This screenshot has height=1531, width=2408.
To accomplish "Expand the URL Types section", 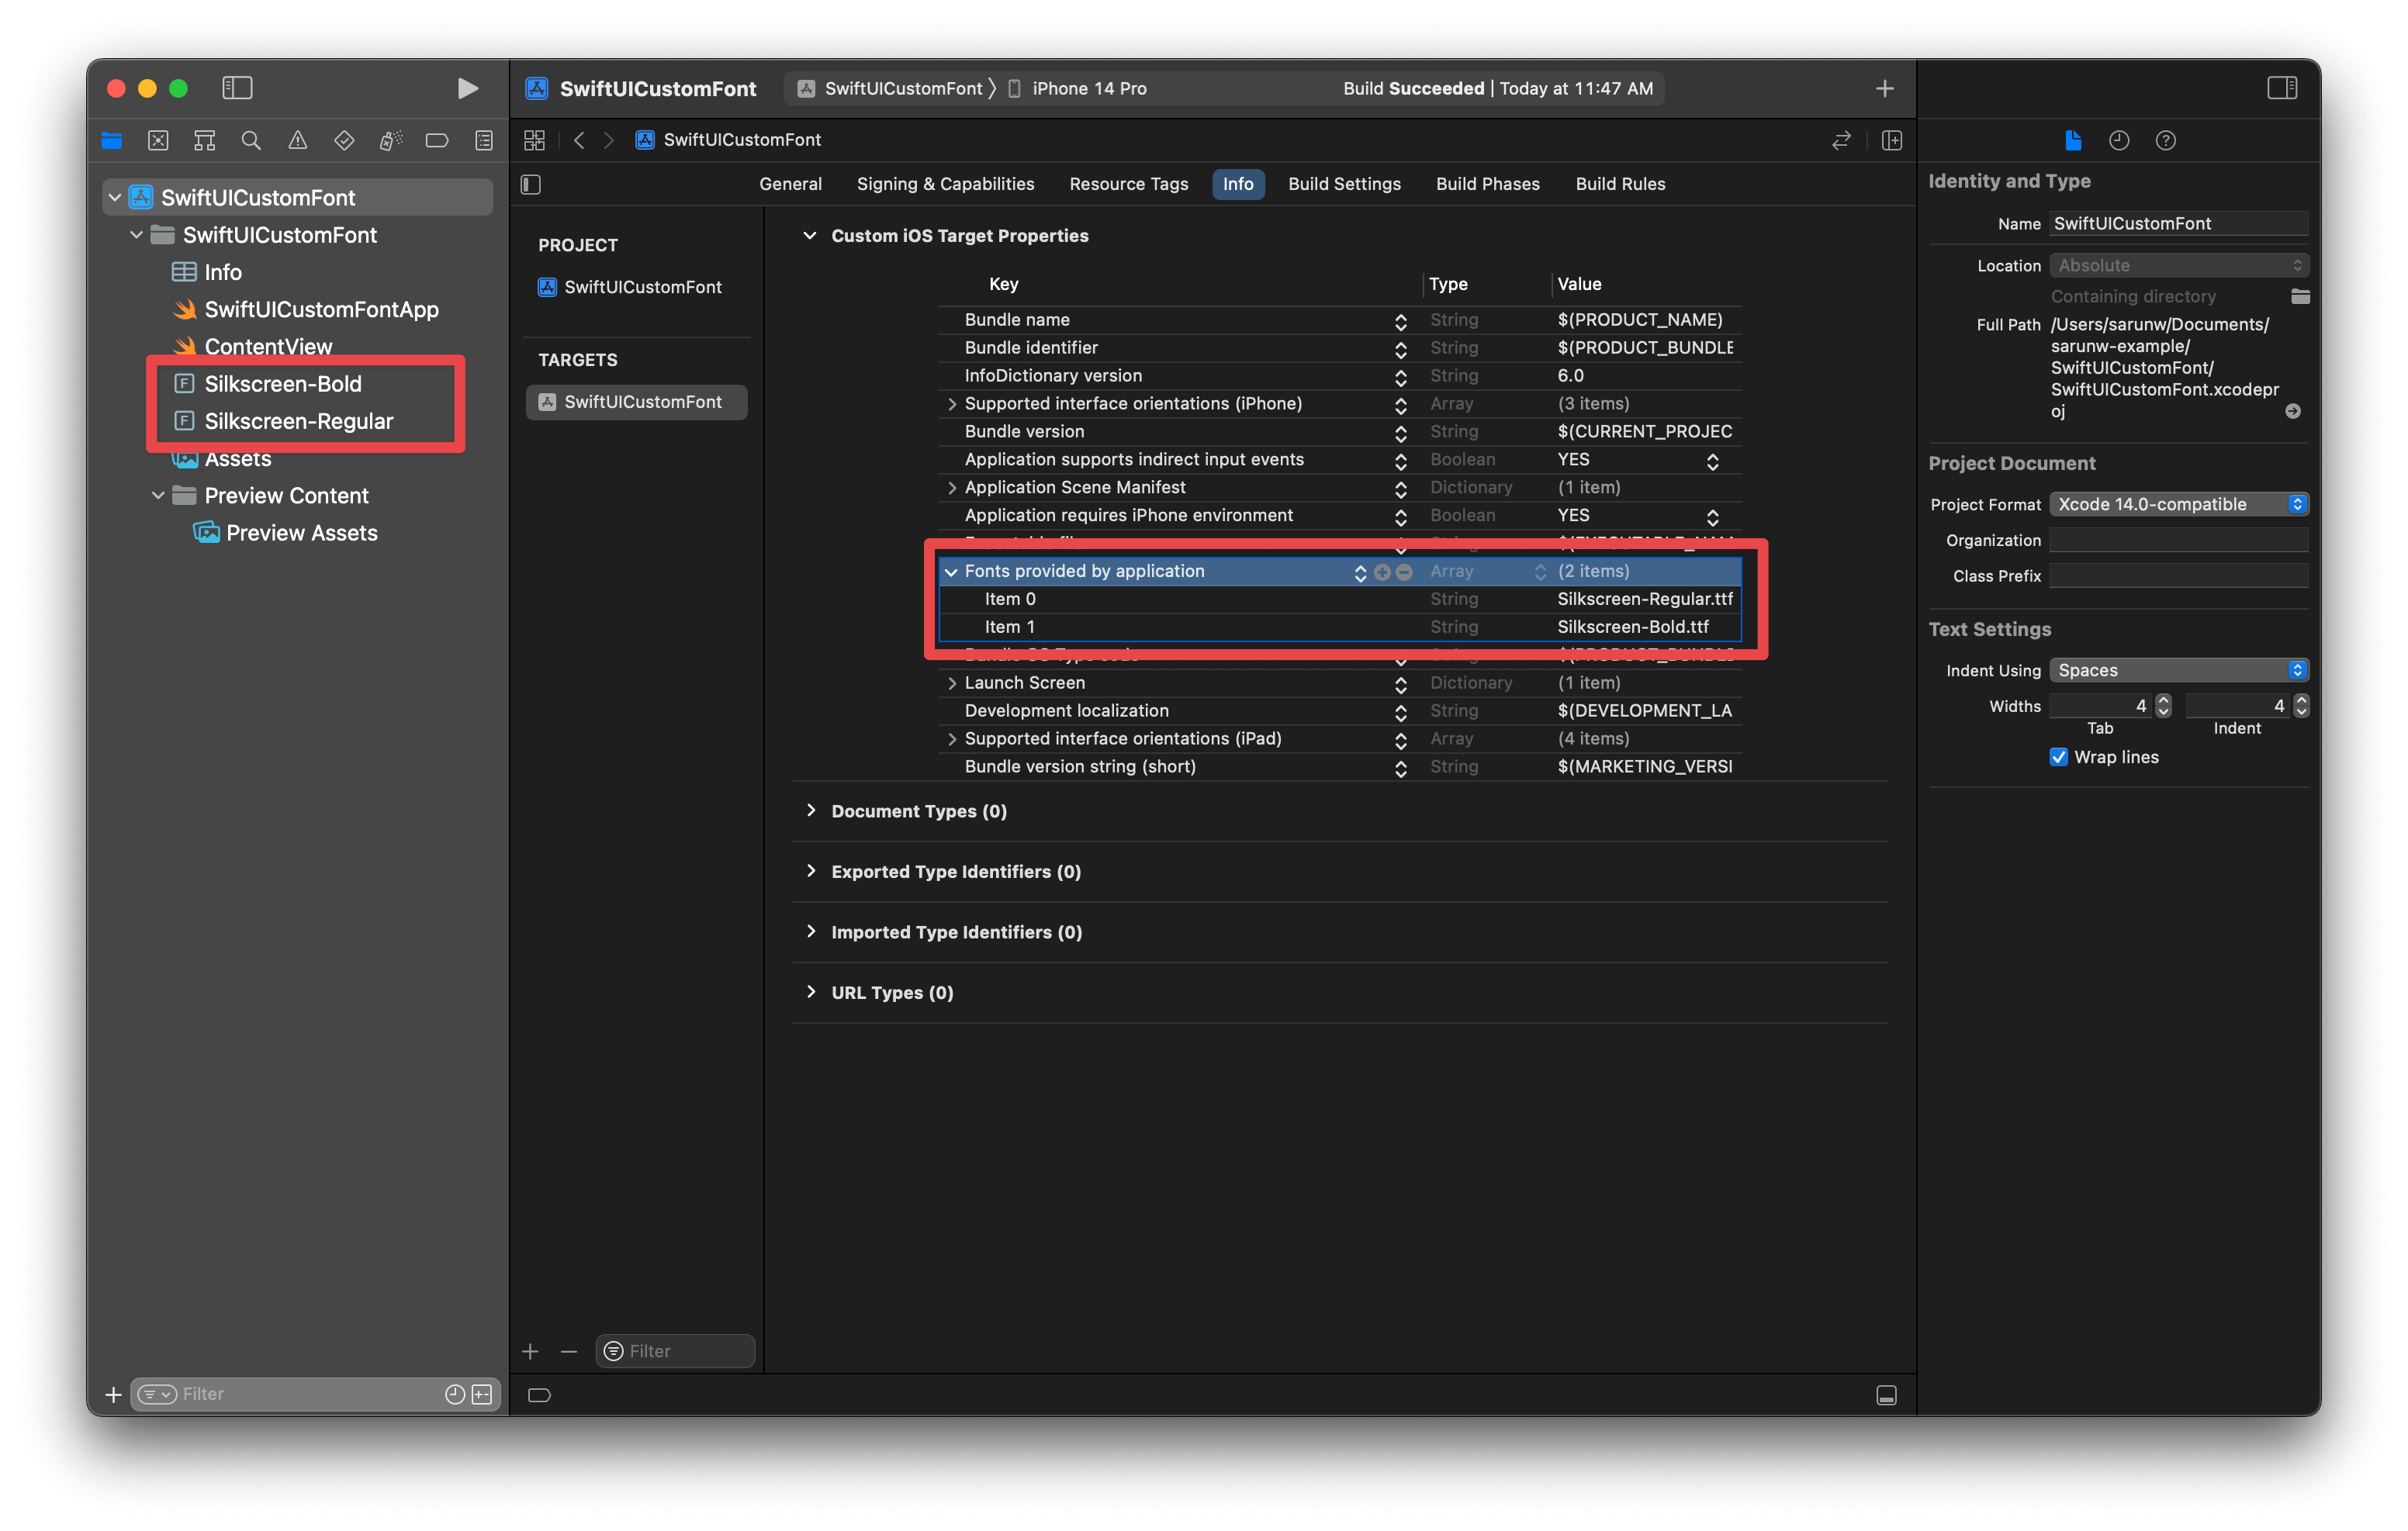I will point(809,993).
